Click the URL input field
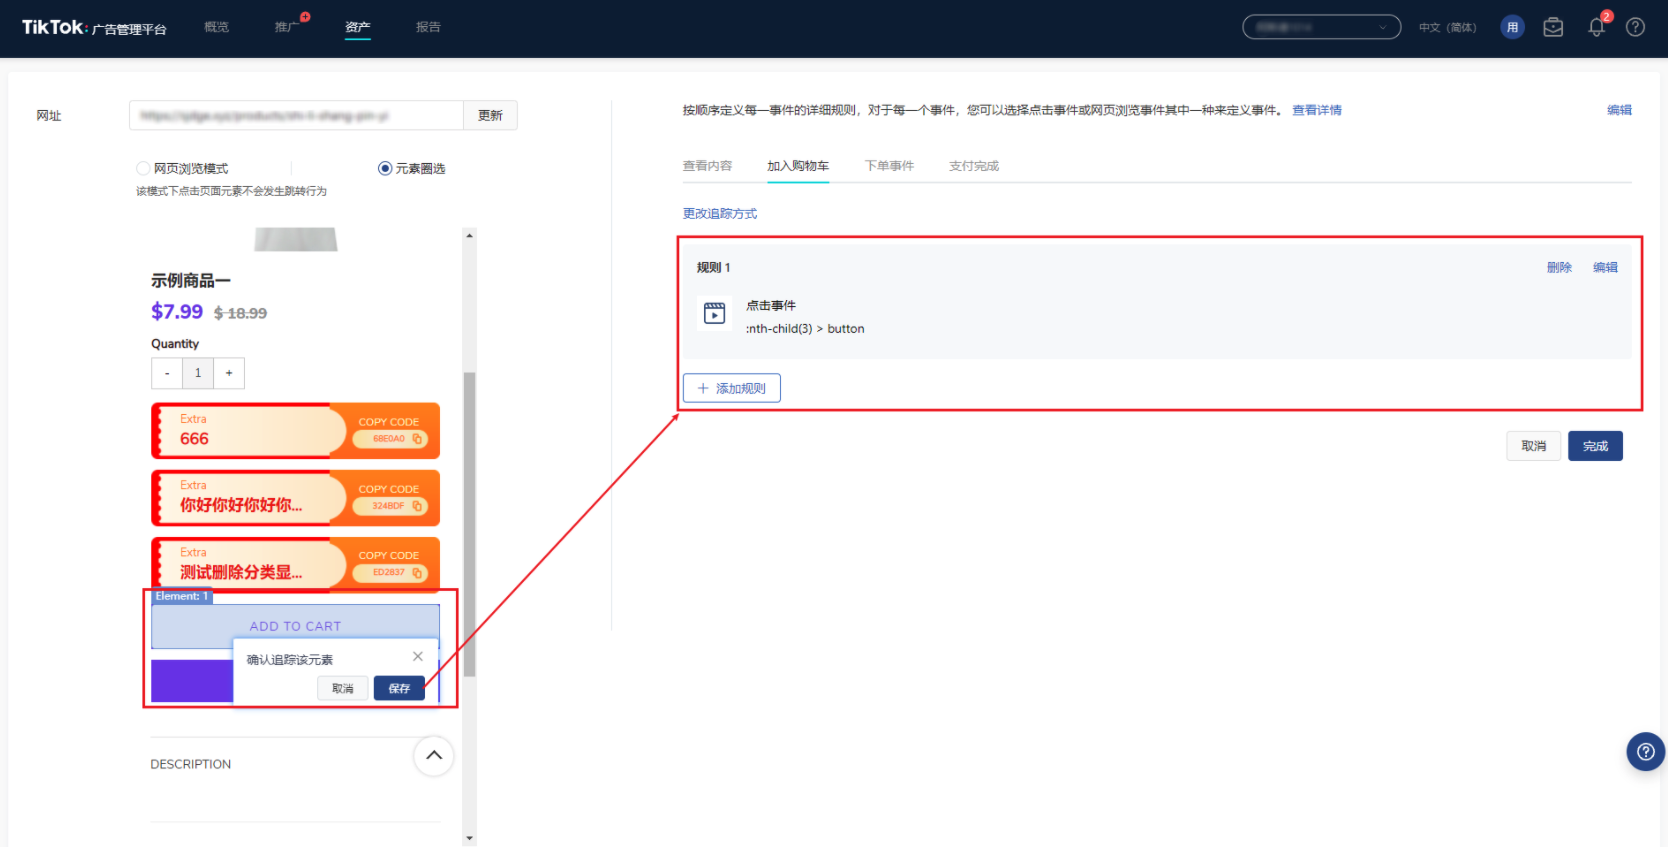 coord(296,116)
